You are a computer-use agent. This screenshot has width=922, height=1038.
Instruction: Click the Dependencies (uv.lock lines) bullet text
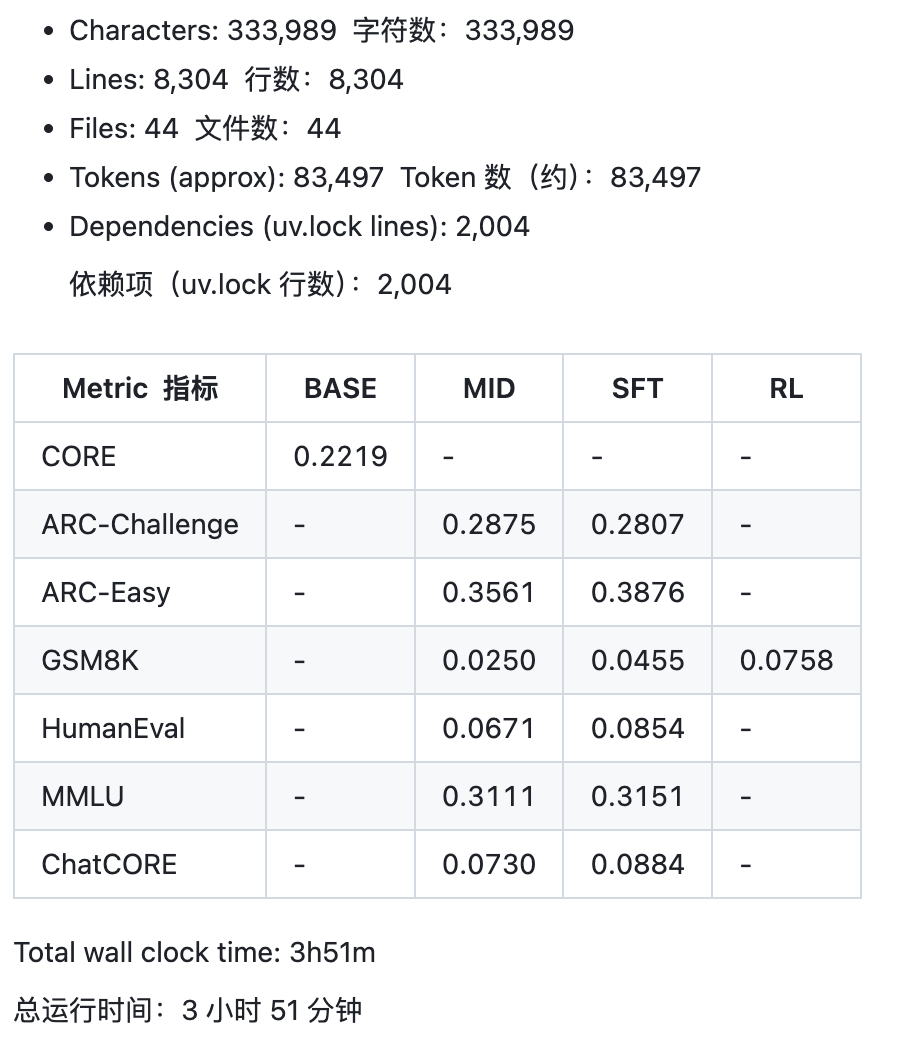click(x=299, y=226)
